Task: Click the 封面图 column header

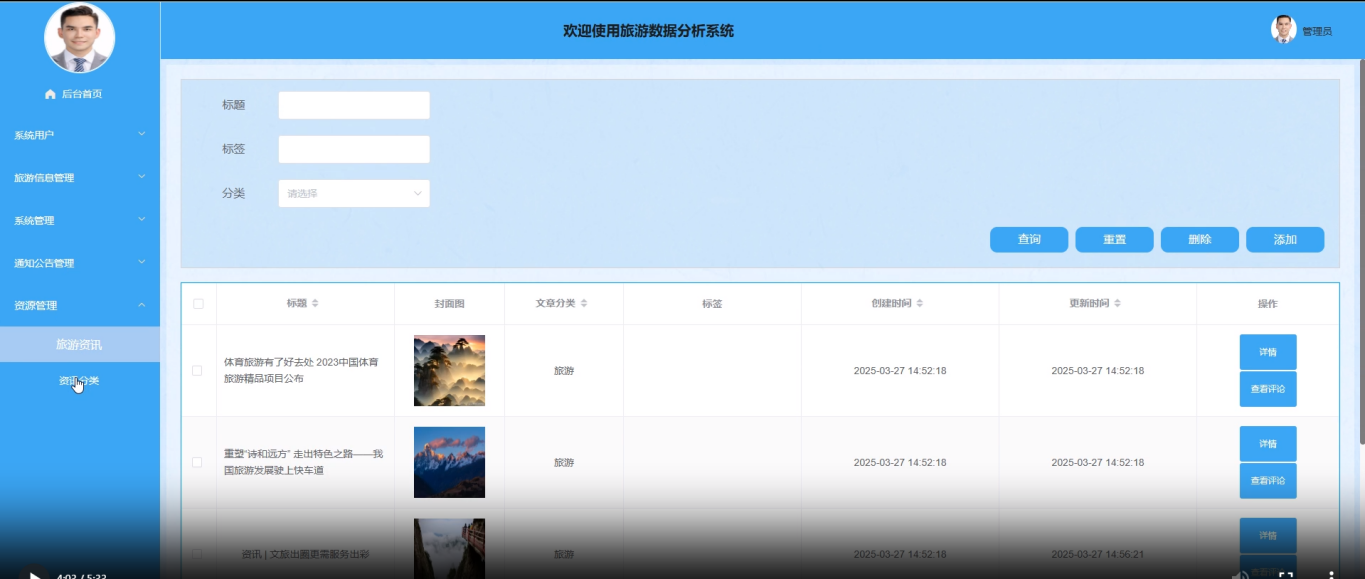Action: (449, 304)
